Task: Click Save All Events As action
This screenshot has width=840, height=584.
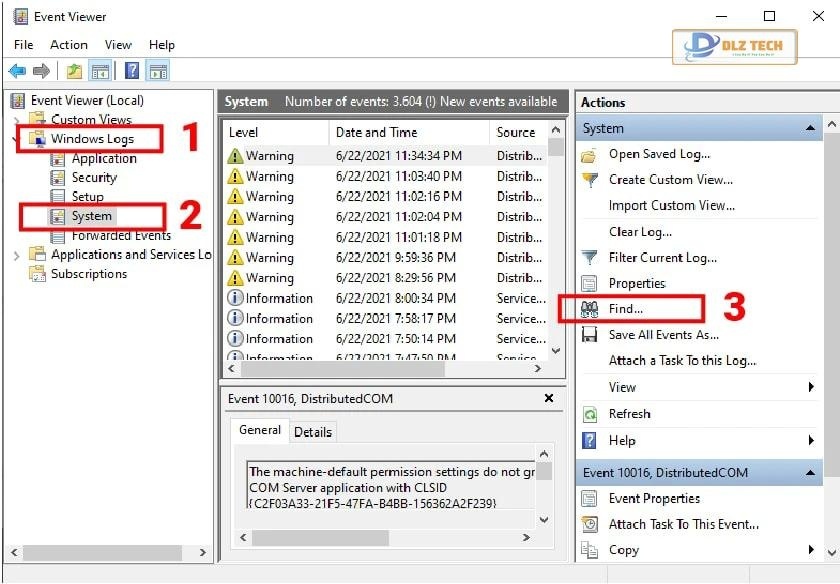Action: click(x=664, y=335)
